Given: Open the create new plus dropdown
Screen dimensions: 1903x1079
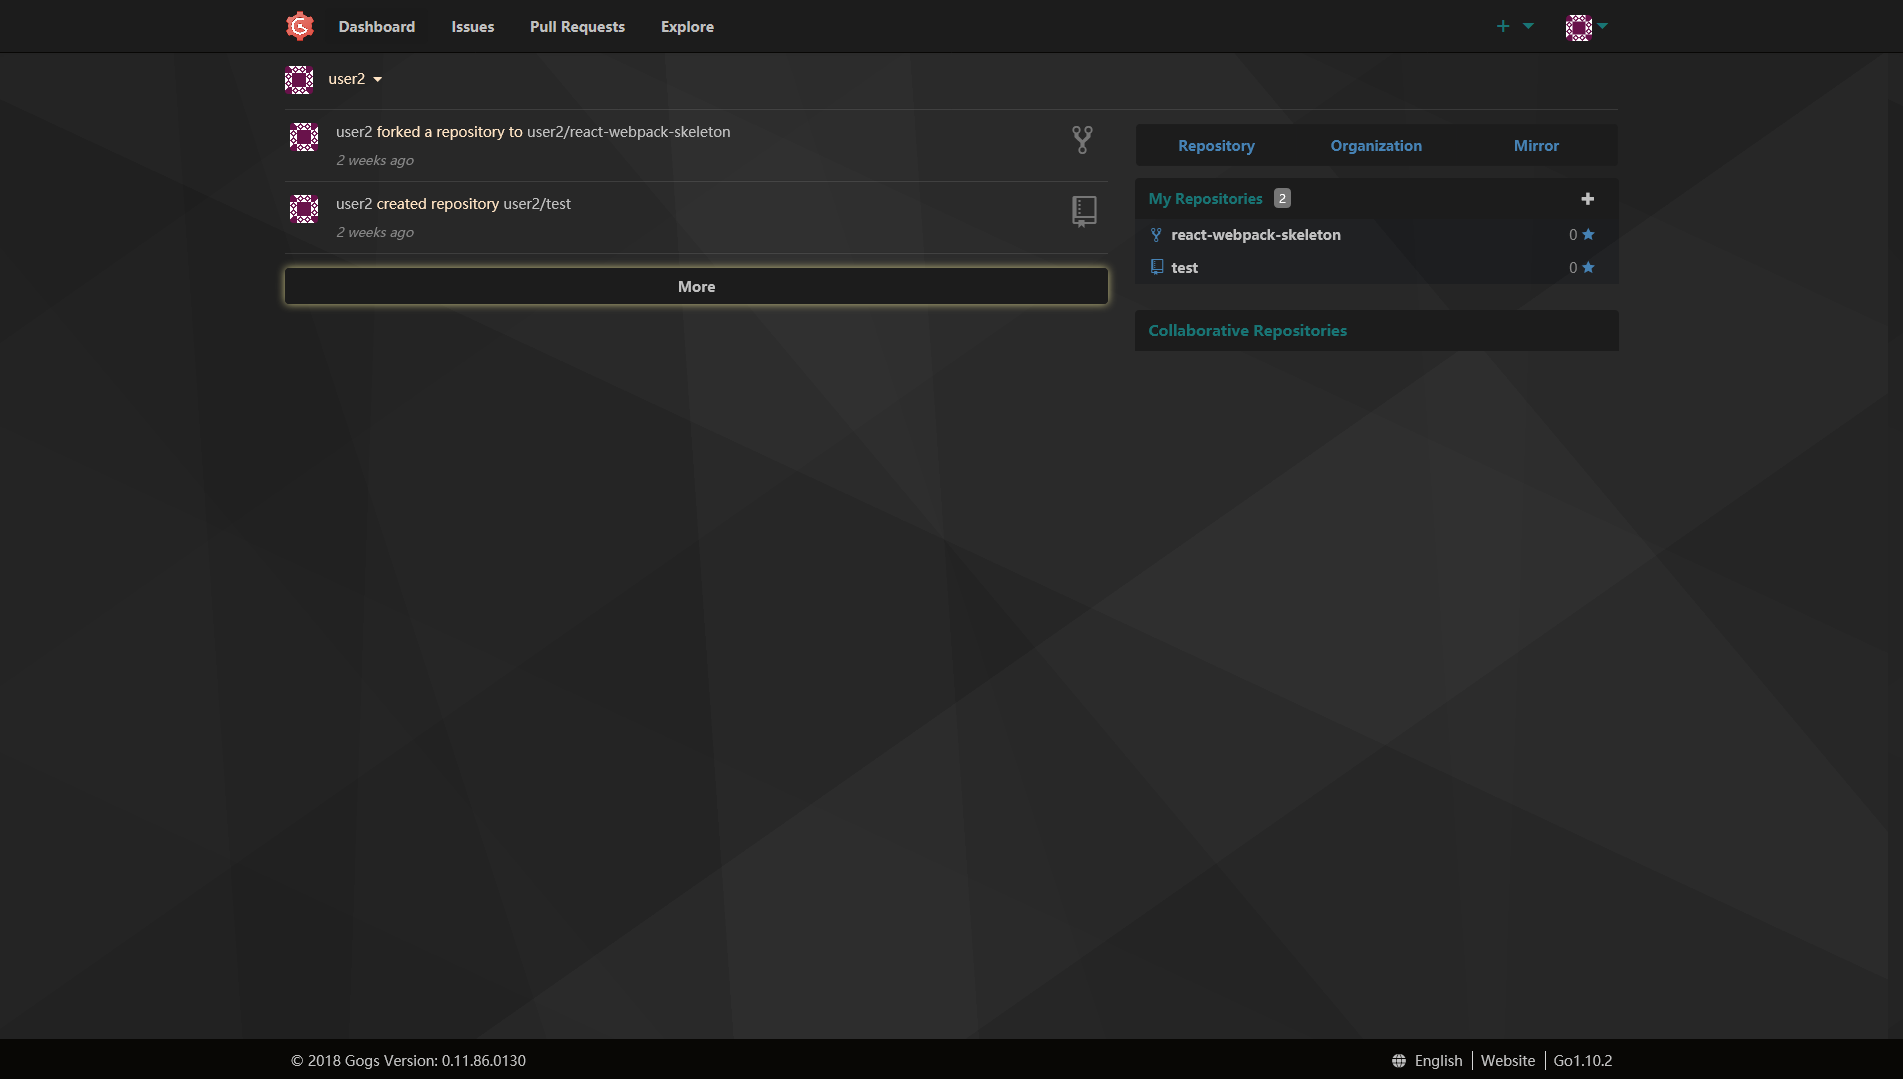Looking at the screenshot, I should 1514,26.
